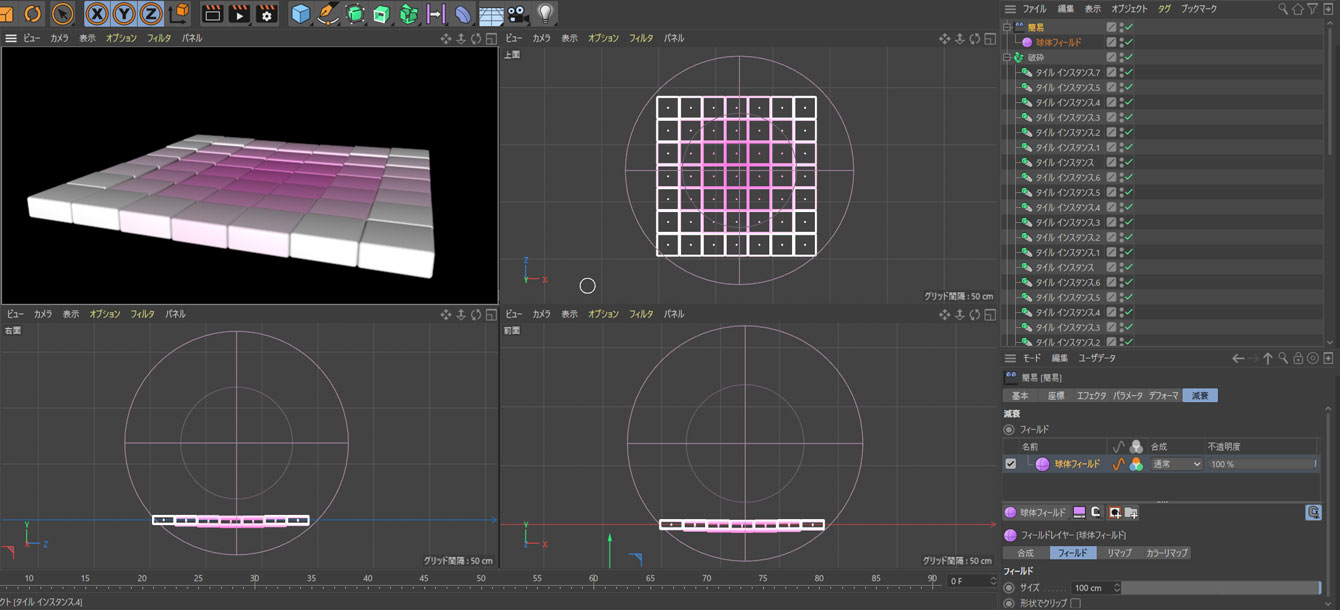
Task: Select the live selection arrow tool
Action: 62,14
